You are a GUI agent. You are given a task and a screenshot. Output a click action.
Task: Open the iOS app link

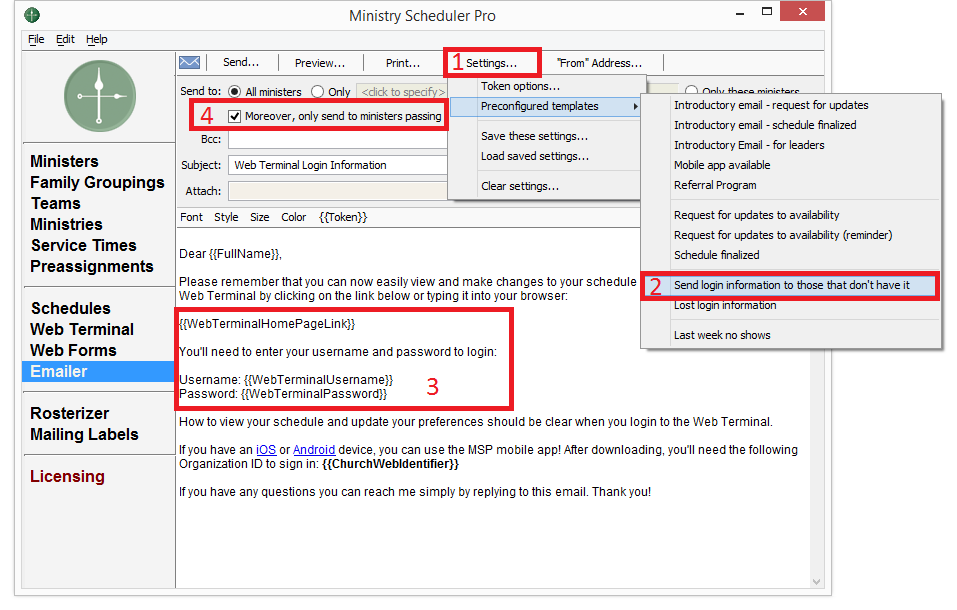pos(265,450)
